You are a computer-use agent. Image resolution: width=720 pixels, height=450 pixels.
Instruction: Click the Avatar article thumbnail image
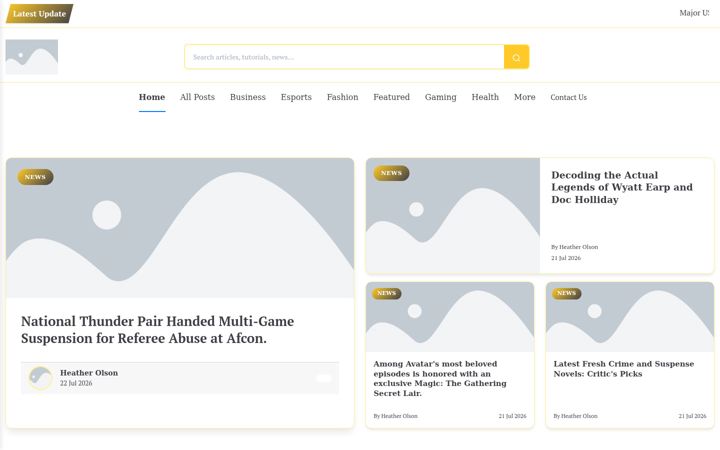[450, 317]
